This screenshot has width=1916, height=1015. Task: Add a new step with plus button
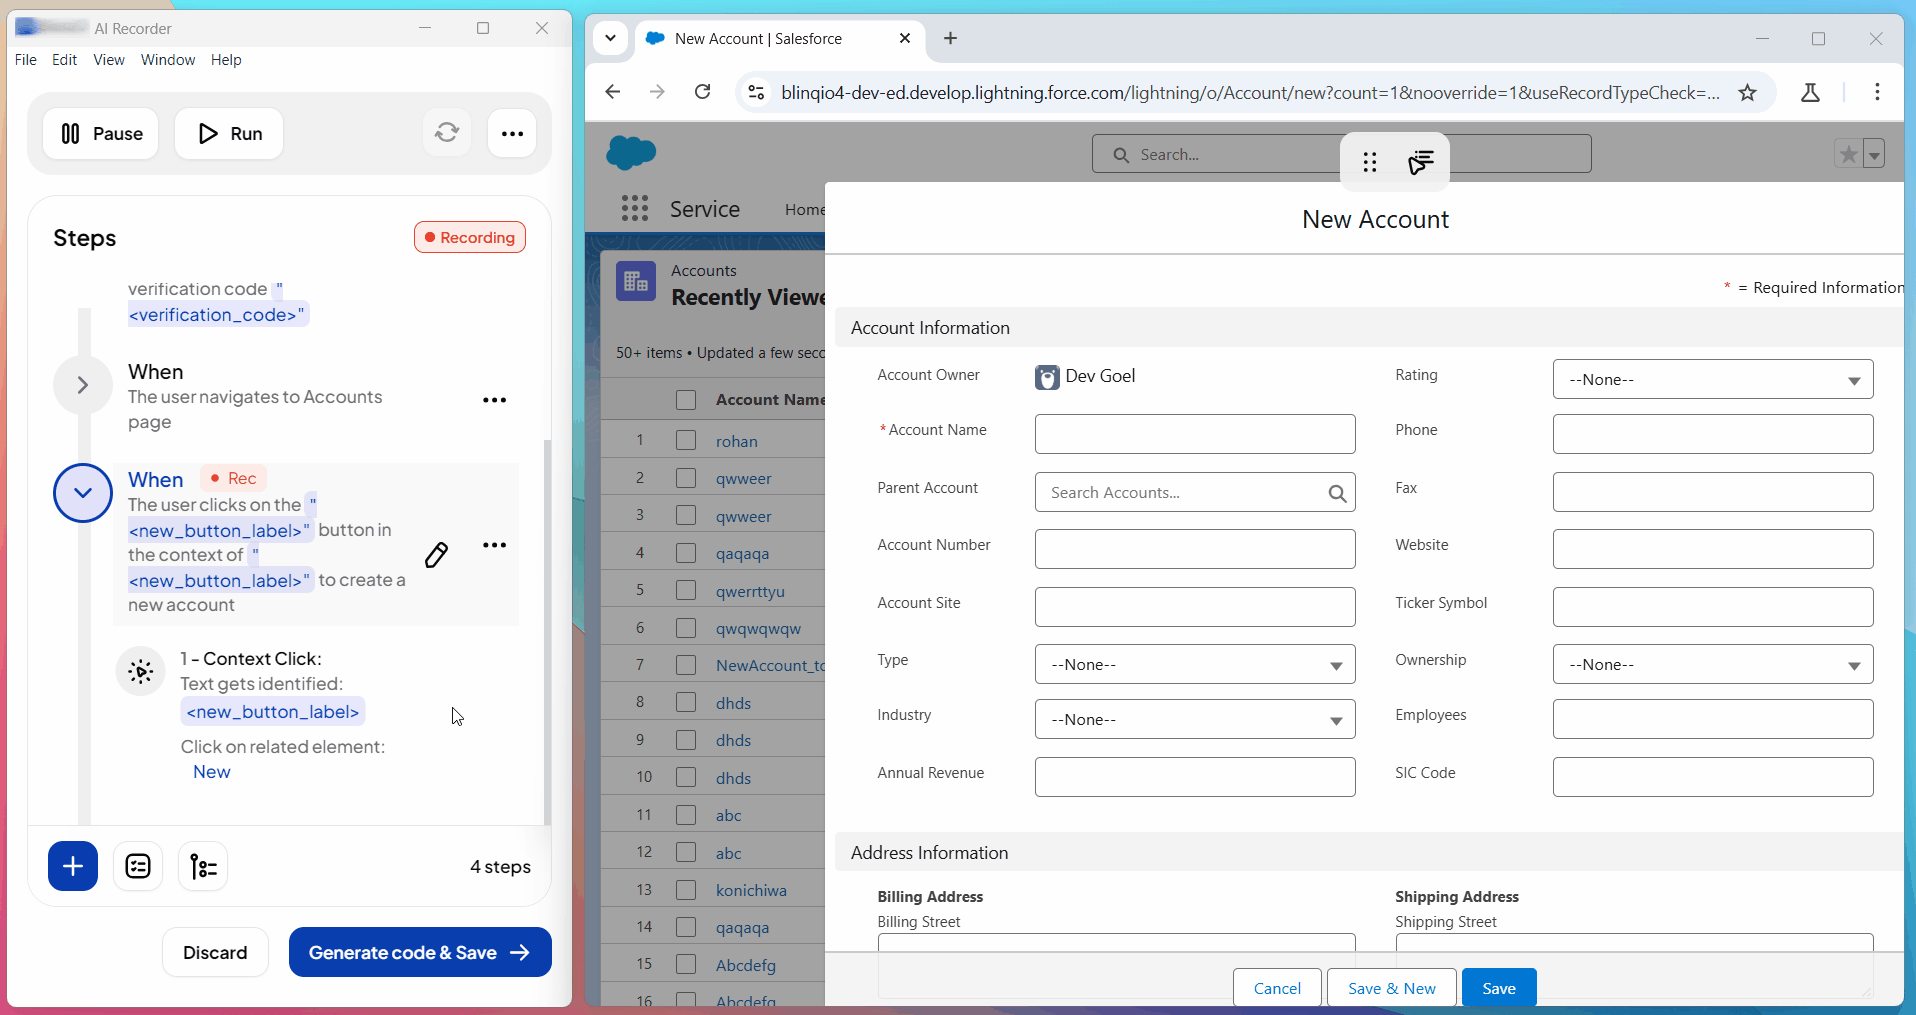(73, 866)
